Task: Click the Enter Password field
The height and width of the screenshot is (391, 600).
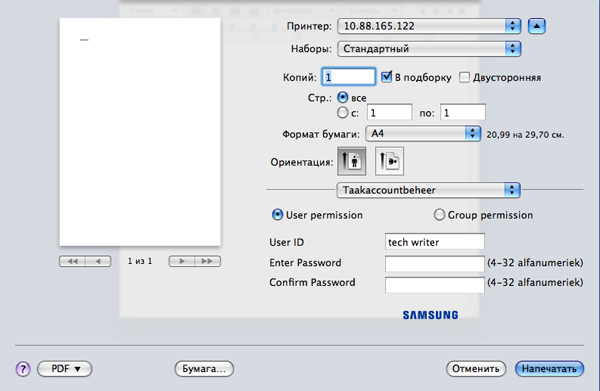Action: point(435,264)
